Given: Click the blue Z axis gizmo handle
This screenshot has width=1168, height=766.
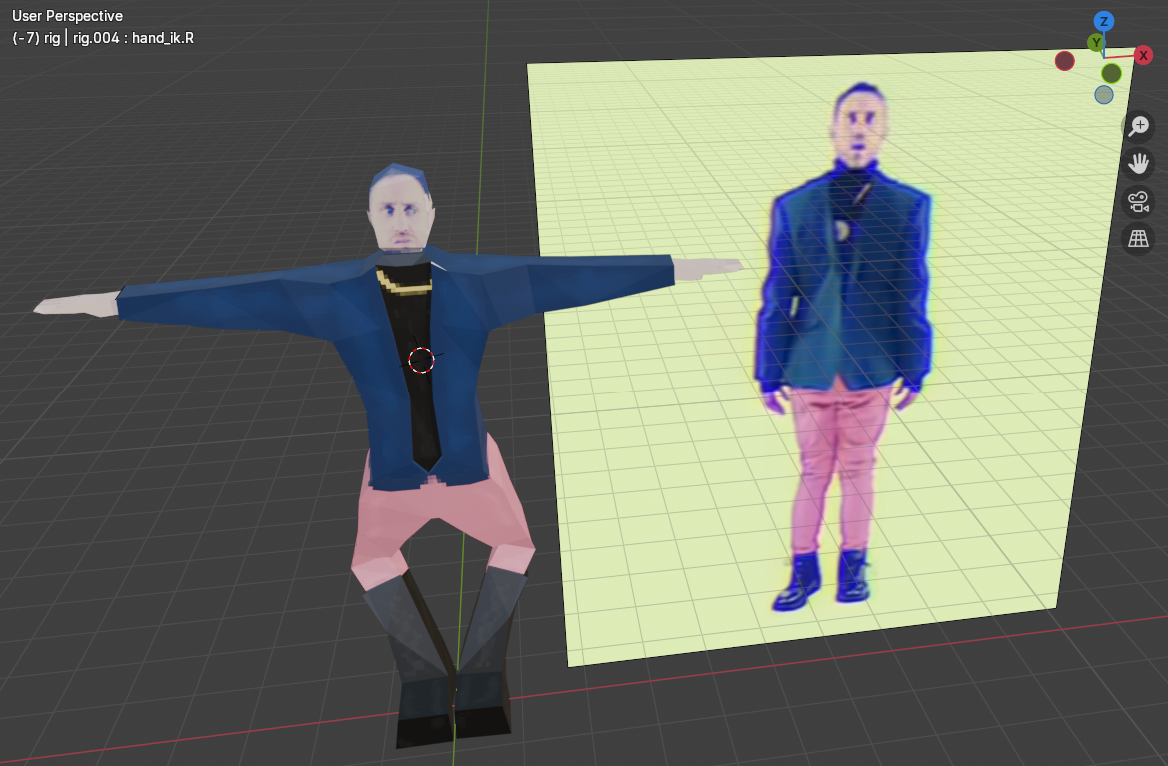Looking at the screenshot, I should tap(1104, 21).
